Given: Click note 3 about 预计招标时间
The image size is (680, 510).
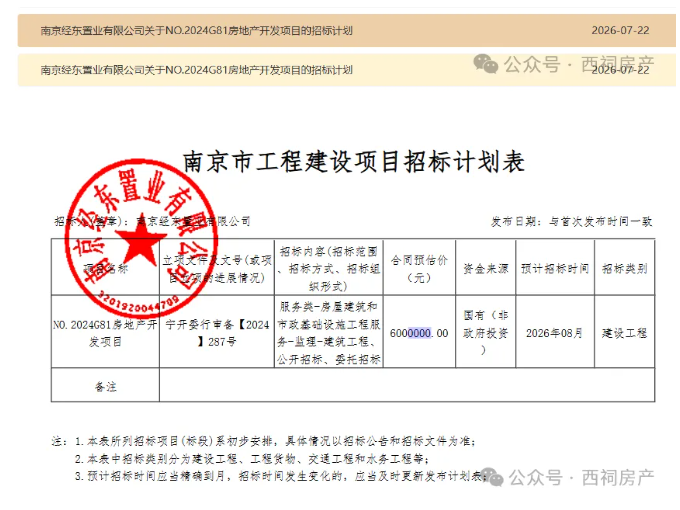Looking at the screenshot, I should pos(281,476).
